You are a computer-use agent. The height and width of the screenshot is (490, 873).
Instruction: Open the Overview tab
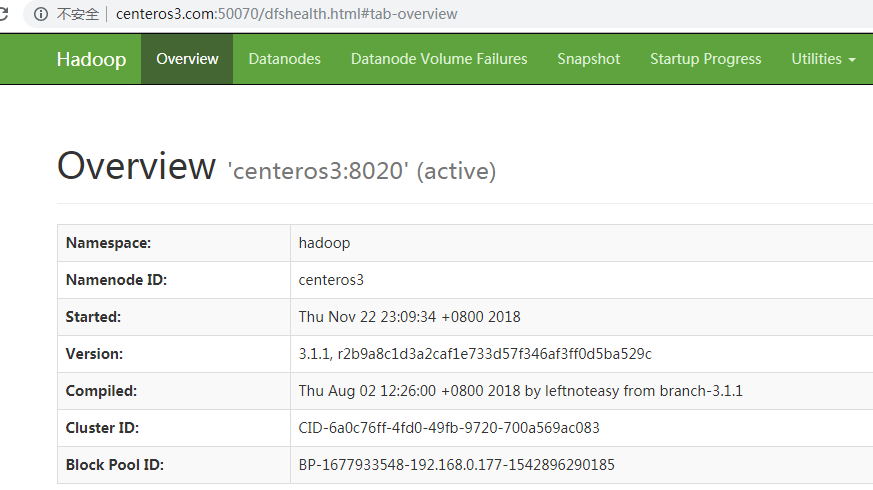(187, 59)
